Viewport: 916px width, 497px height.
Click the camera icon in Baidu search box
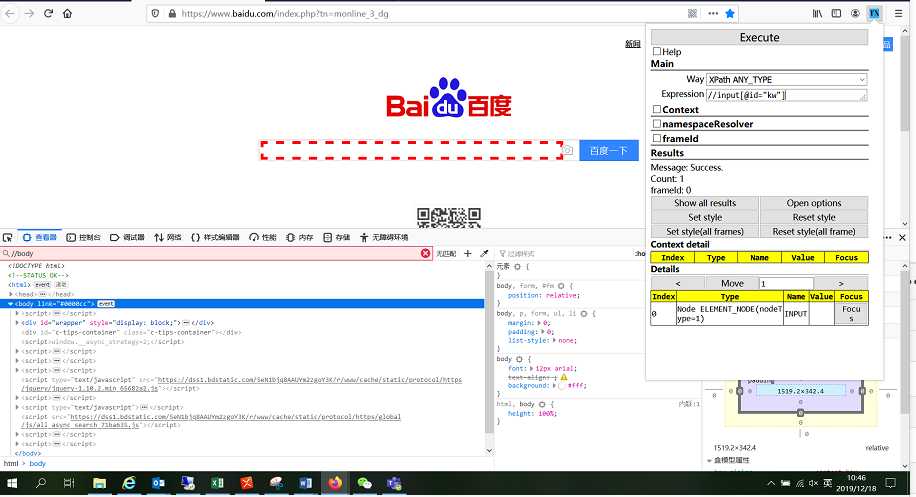tap(568, 151)
